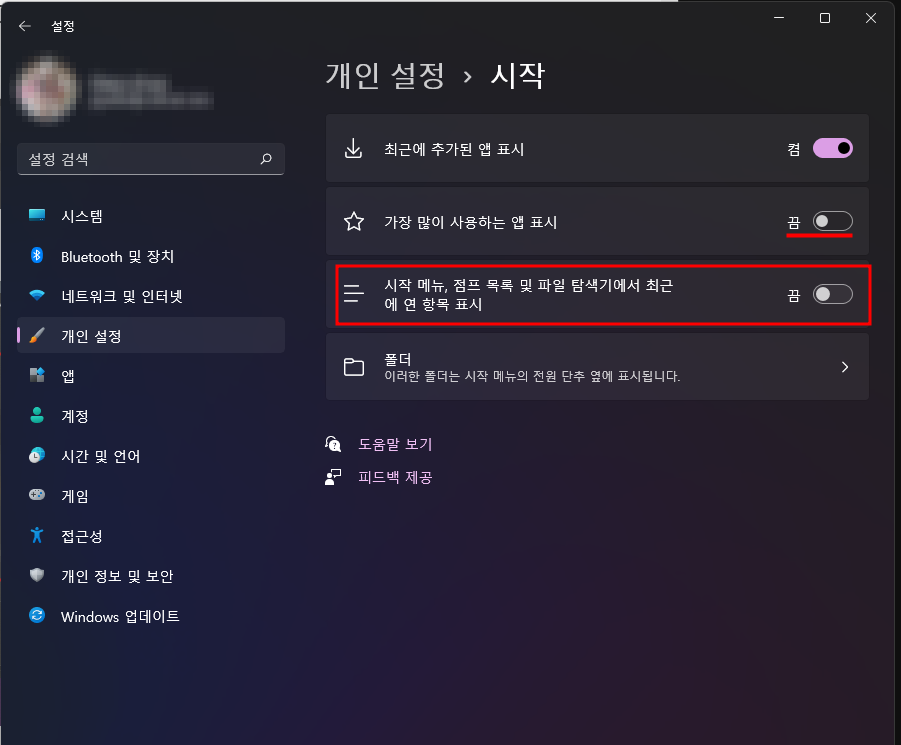This screenshot has width=901, height=745.
Task: Enable the recently opened items toggle
Action: click(x=833, y=294)
